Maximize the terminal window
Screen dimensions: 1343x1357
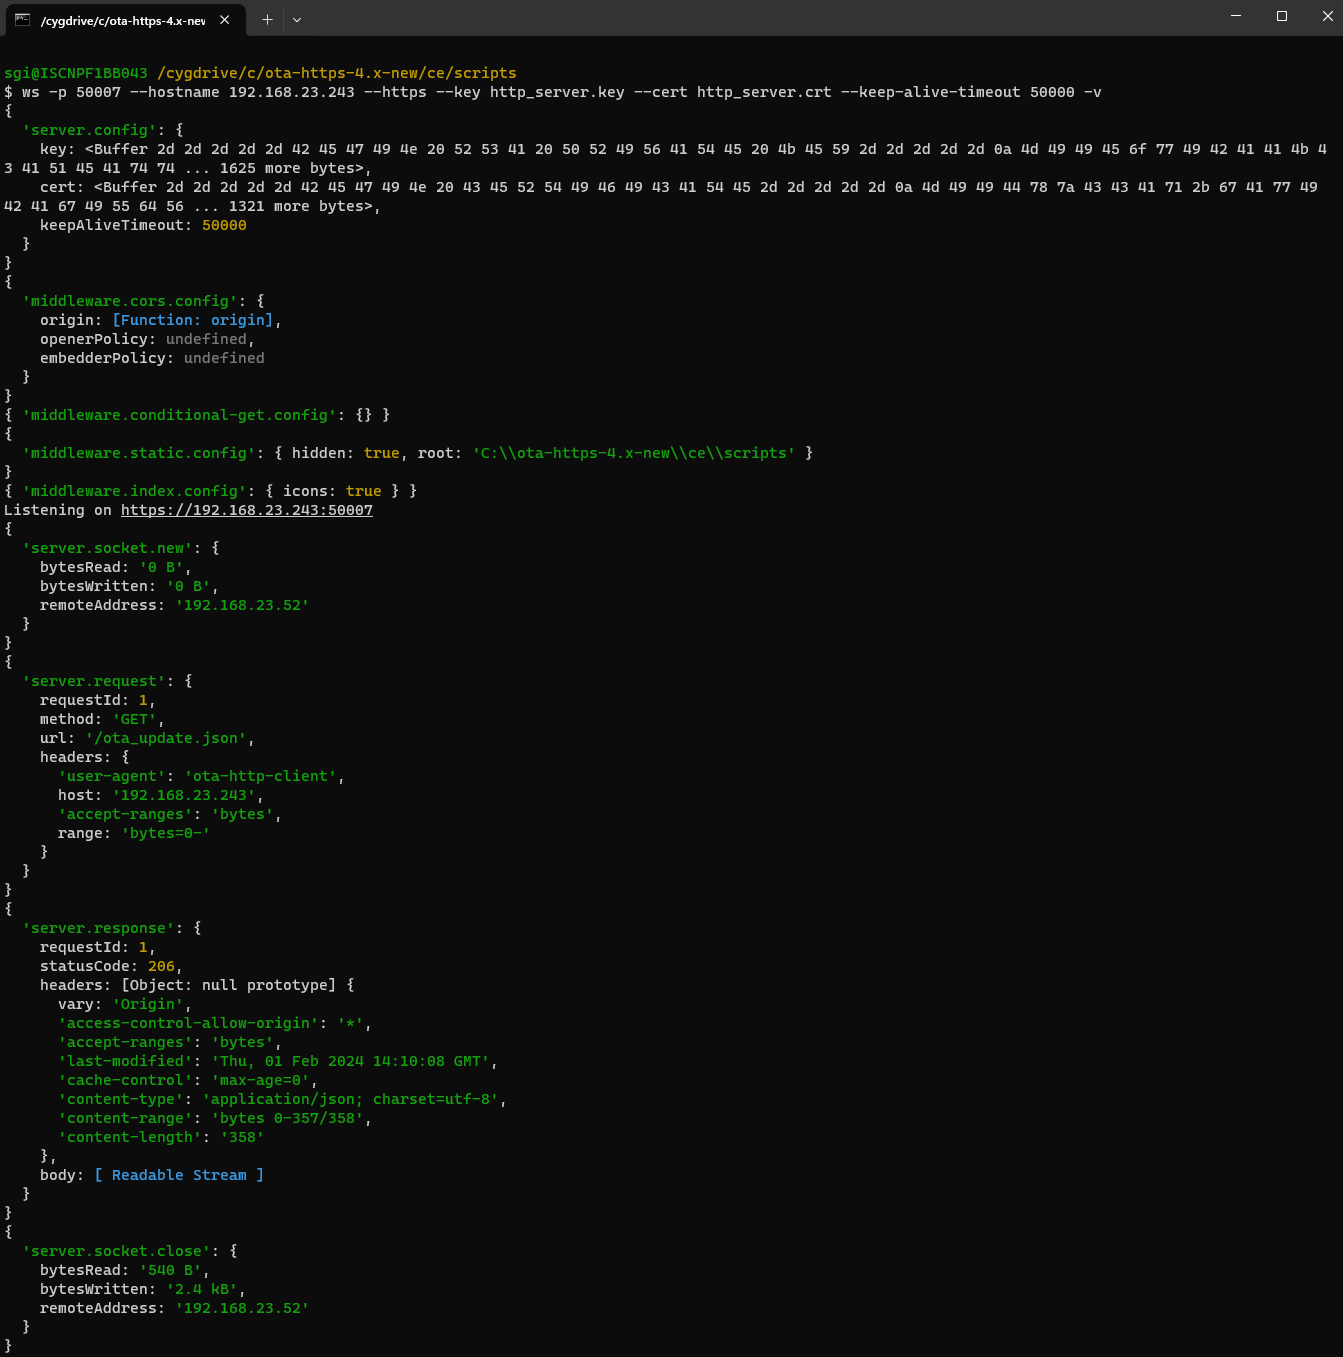1282,16
